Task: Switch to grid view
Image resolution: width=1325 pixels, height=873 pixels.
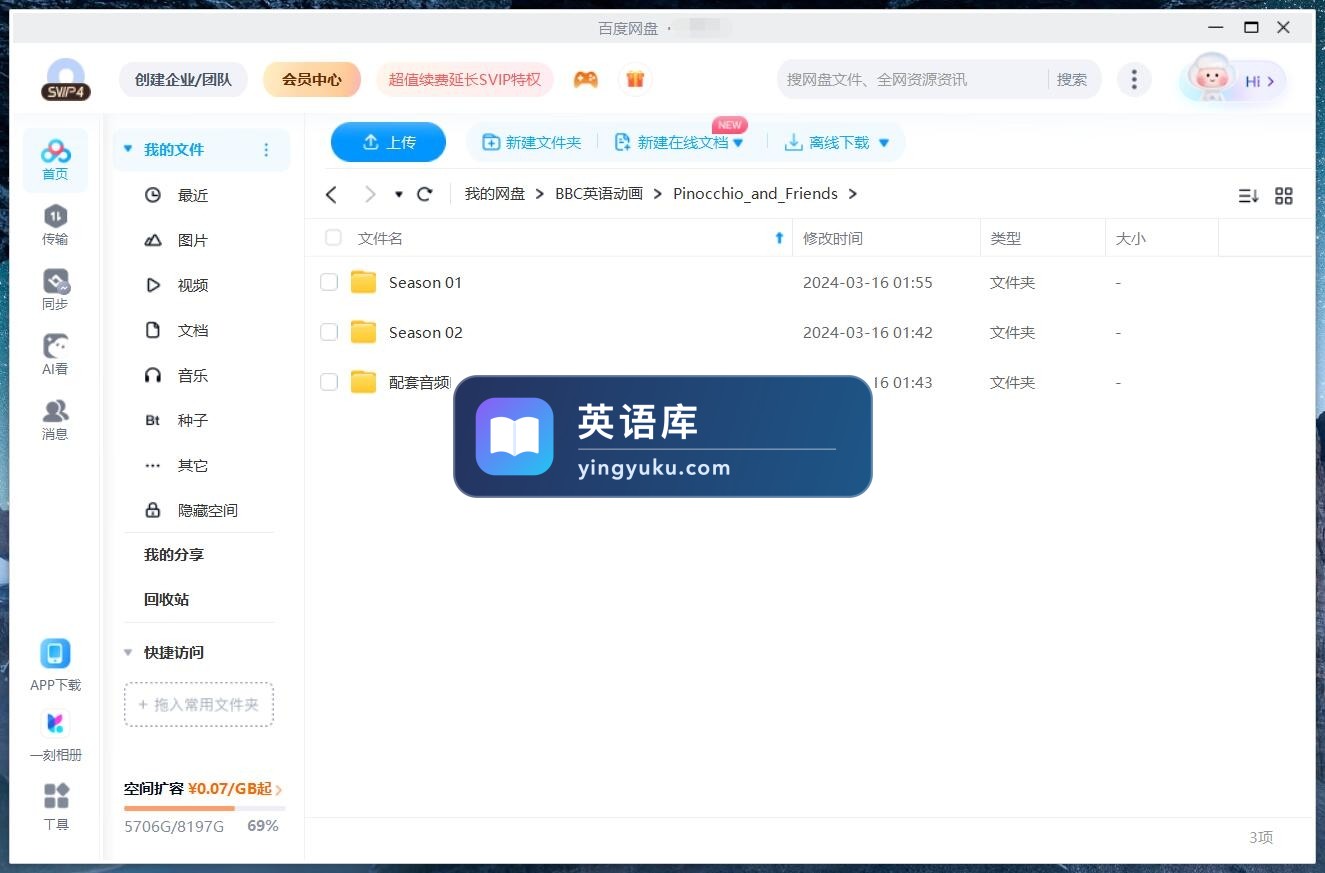Action: [x=1284, y=196]
